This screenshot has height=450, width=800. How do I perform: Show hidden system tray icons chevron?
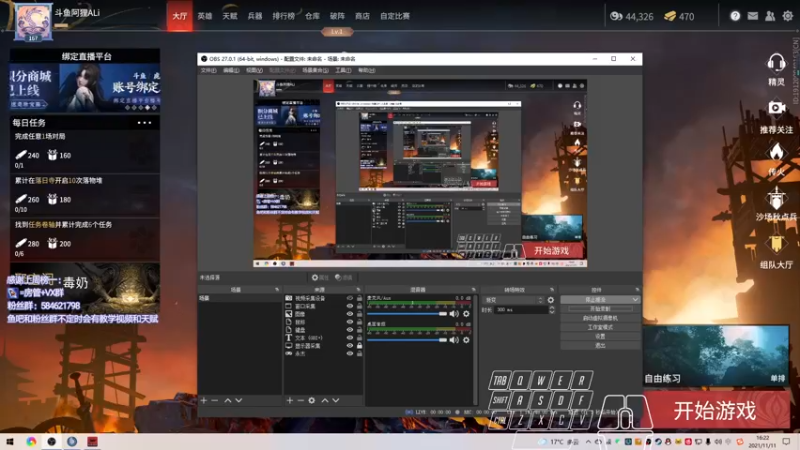pos(588,441)
